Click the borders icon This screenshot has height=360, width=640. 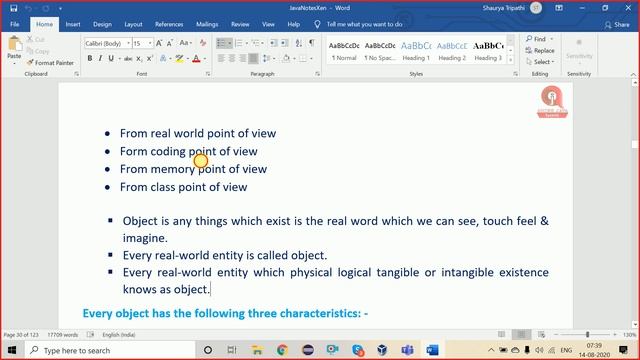tap(303, 59)
